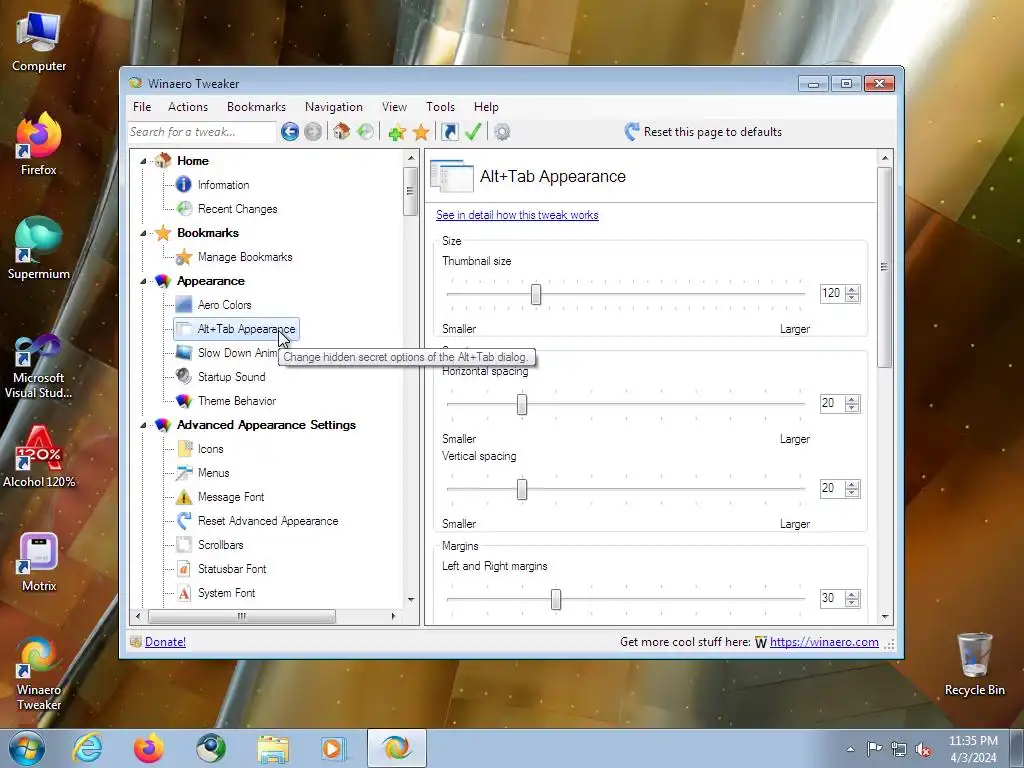Collapse Advanced Appearance Settings node
Screen dimensions: 1024x768
143,425
